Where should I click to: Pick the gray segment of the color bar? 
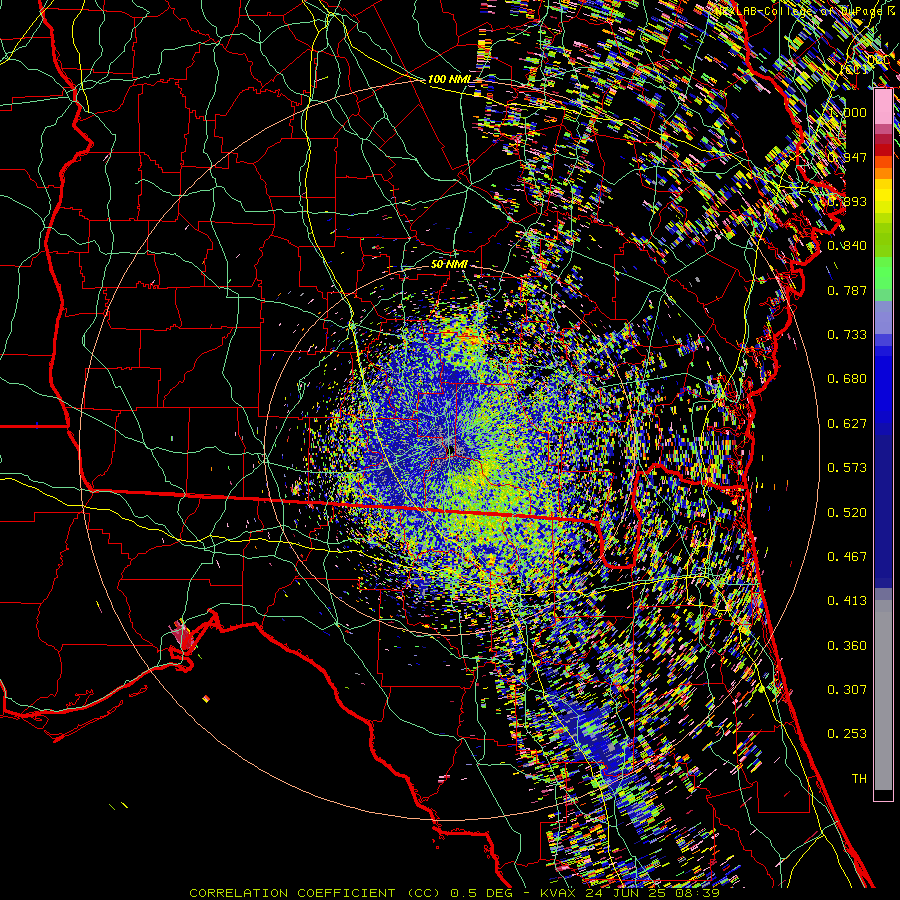click(x=883, y=695)
